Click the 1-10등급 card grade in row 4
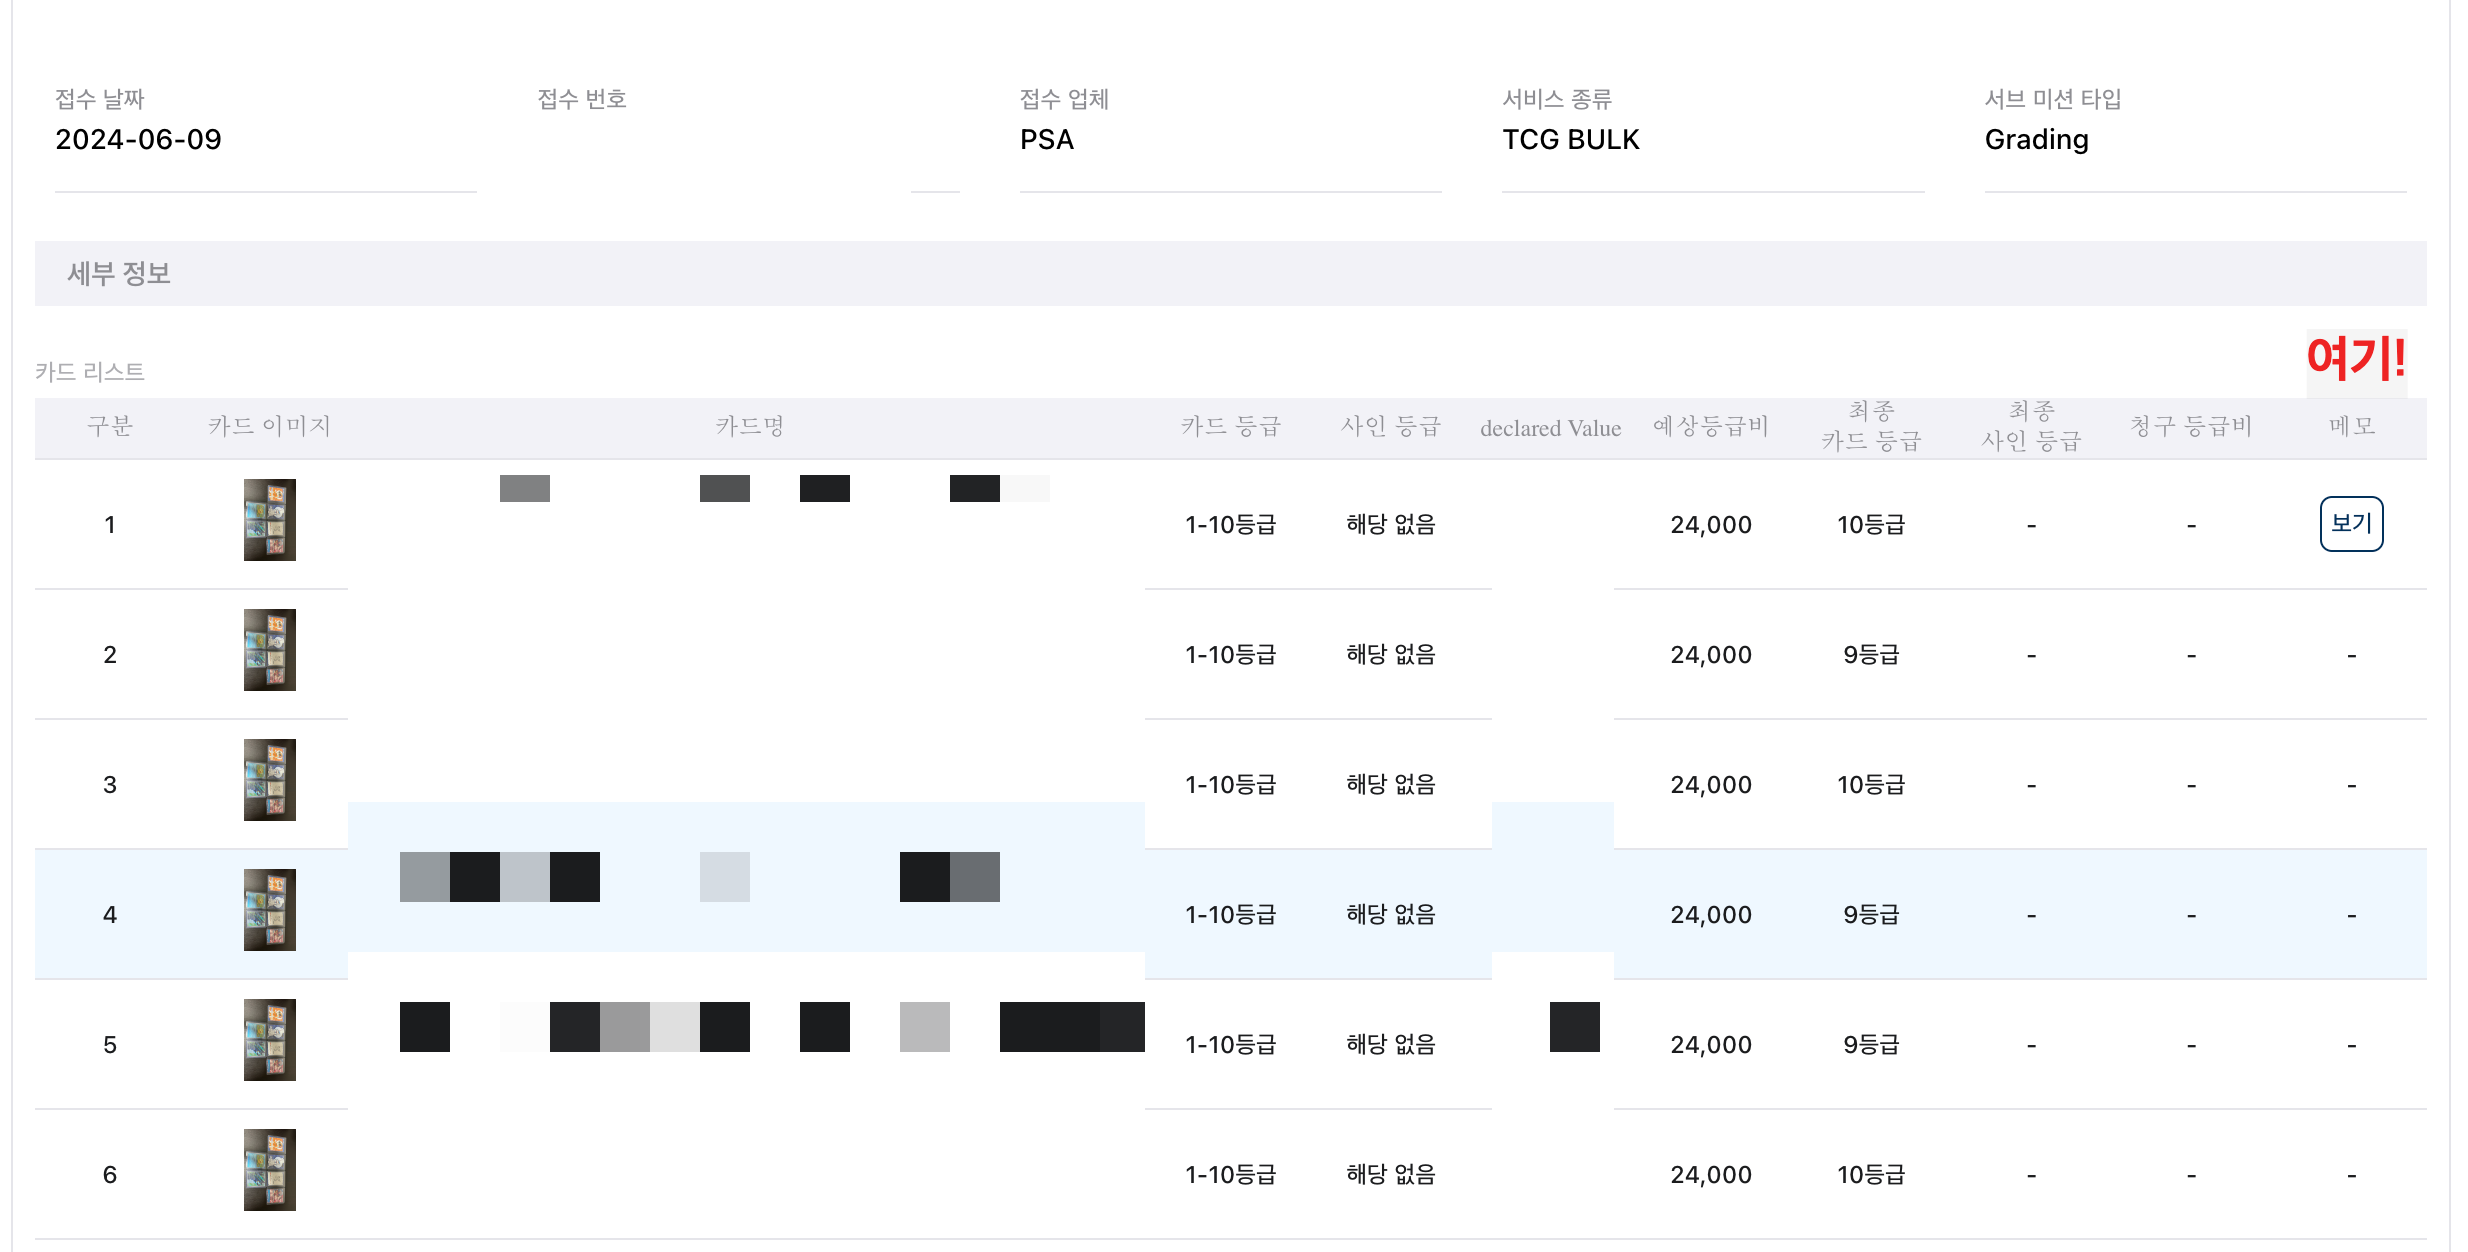 (x=1231, y=915)
